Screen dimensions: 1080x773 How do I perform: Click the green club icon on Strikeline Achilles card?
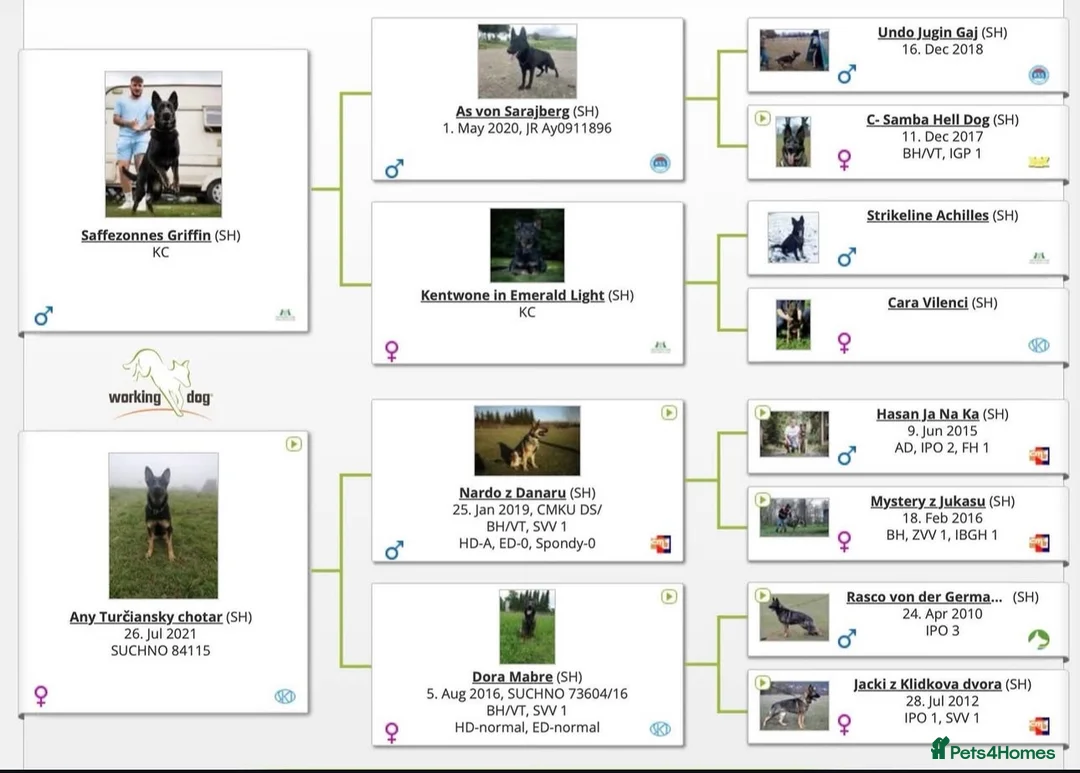pyautogui.click(x=1039, y=257)
